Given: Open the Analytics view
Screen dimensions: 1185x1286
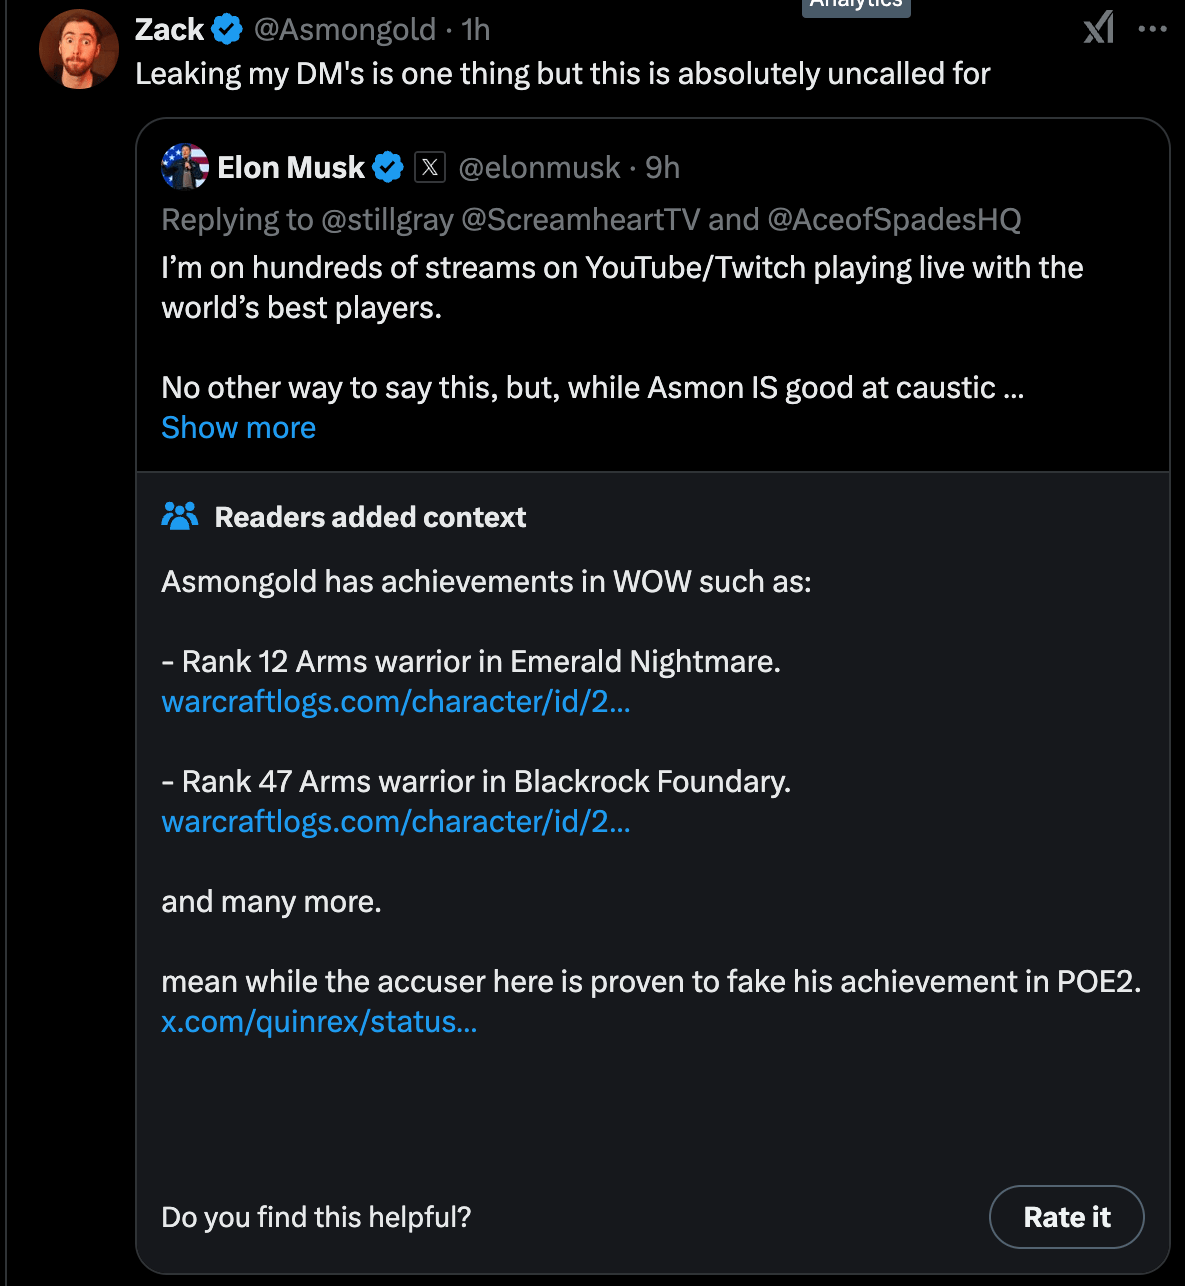Looking at the screenshot, I should pos(856,6).
